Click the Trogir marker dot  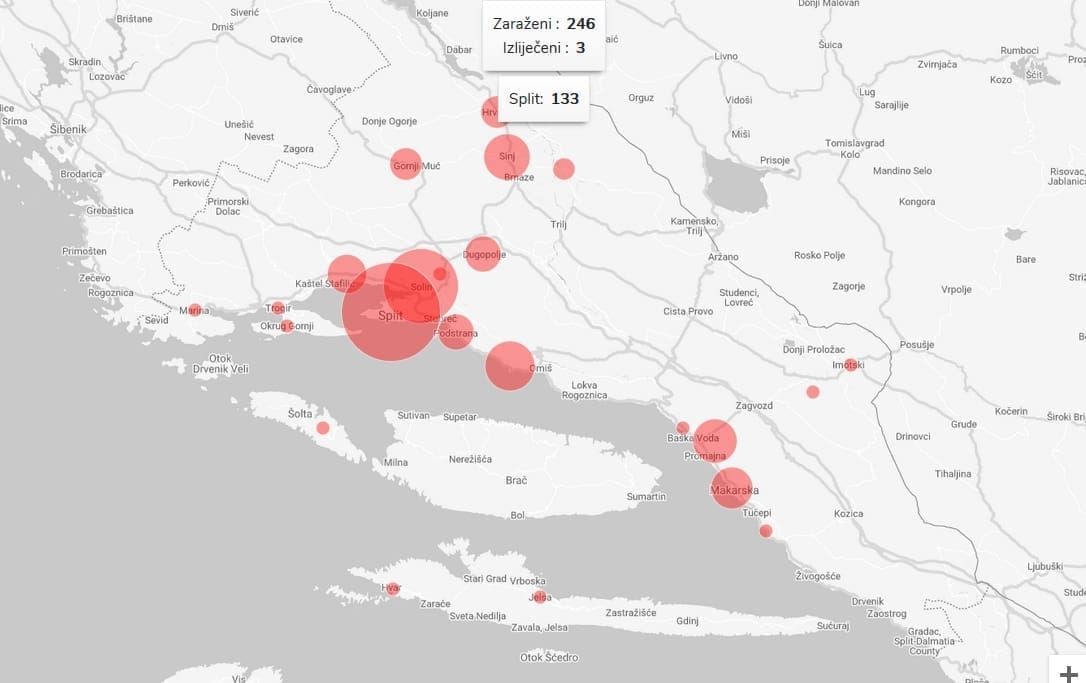(x=278, y=308)
